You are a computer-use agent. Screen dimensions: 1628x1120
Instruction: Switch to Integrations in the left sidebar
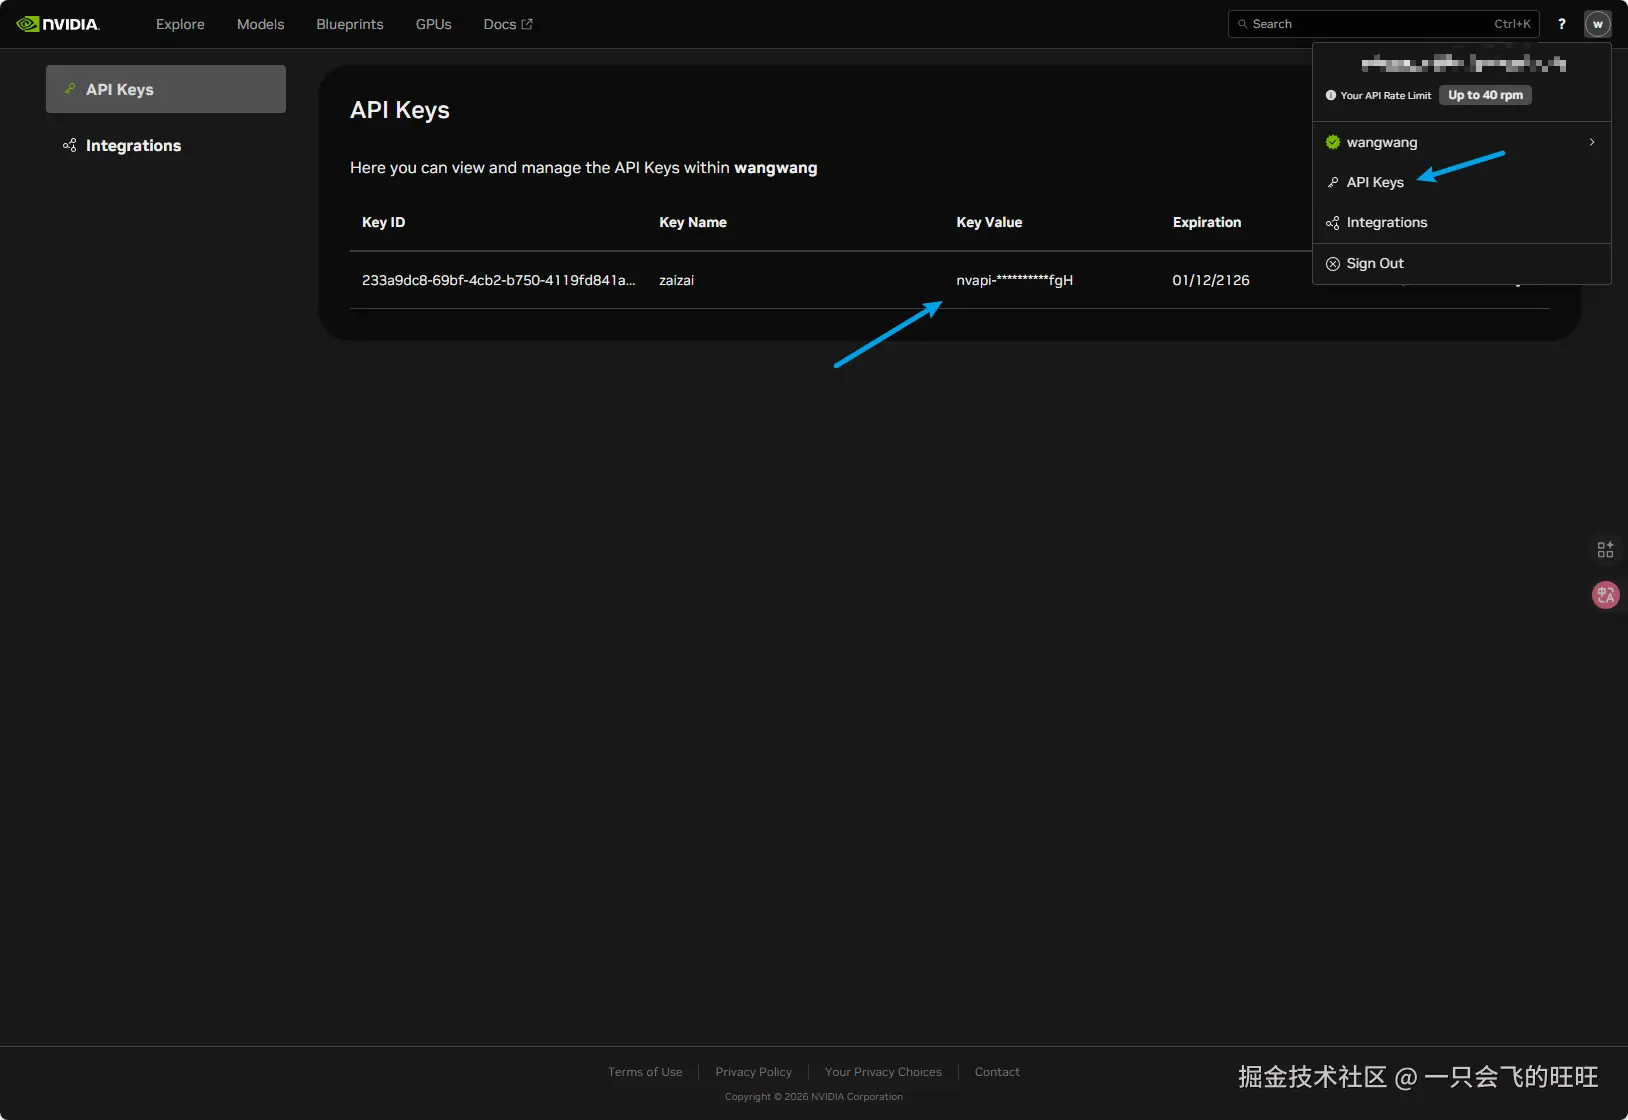coord(166,145)
